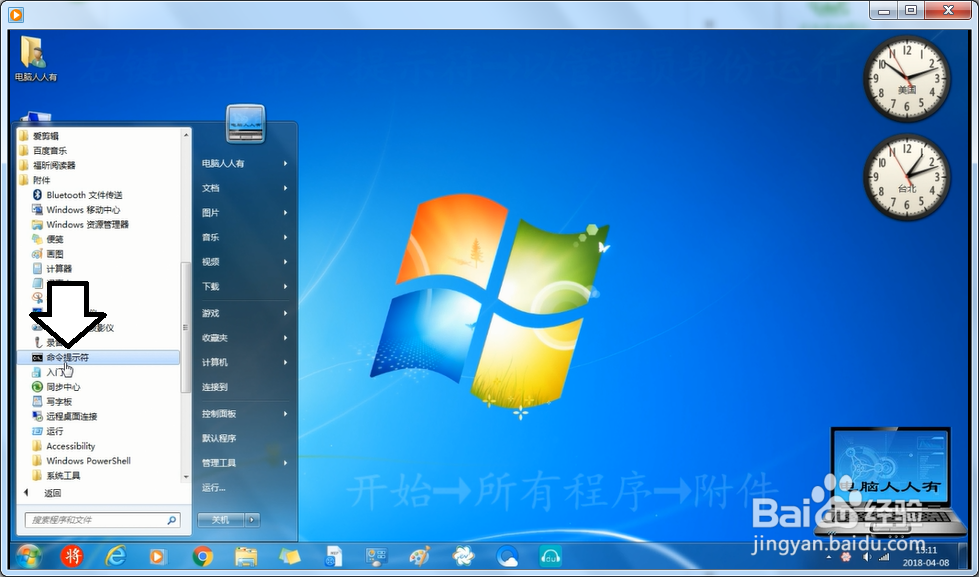Open 图片 in the right pane
This screenshot has height=577, width=979.
[245, 213]
